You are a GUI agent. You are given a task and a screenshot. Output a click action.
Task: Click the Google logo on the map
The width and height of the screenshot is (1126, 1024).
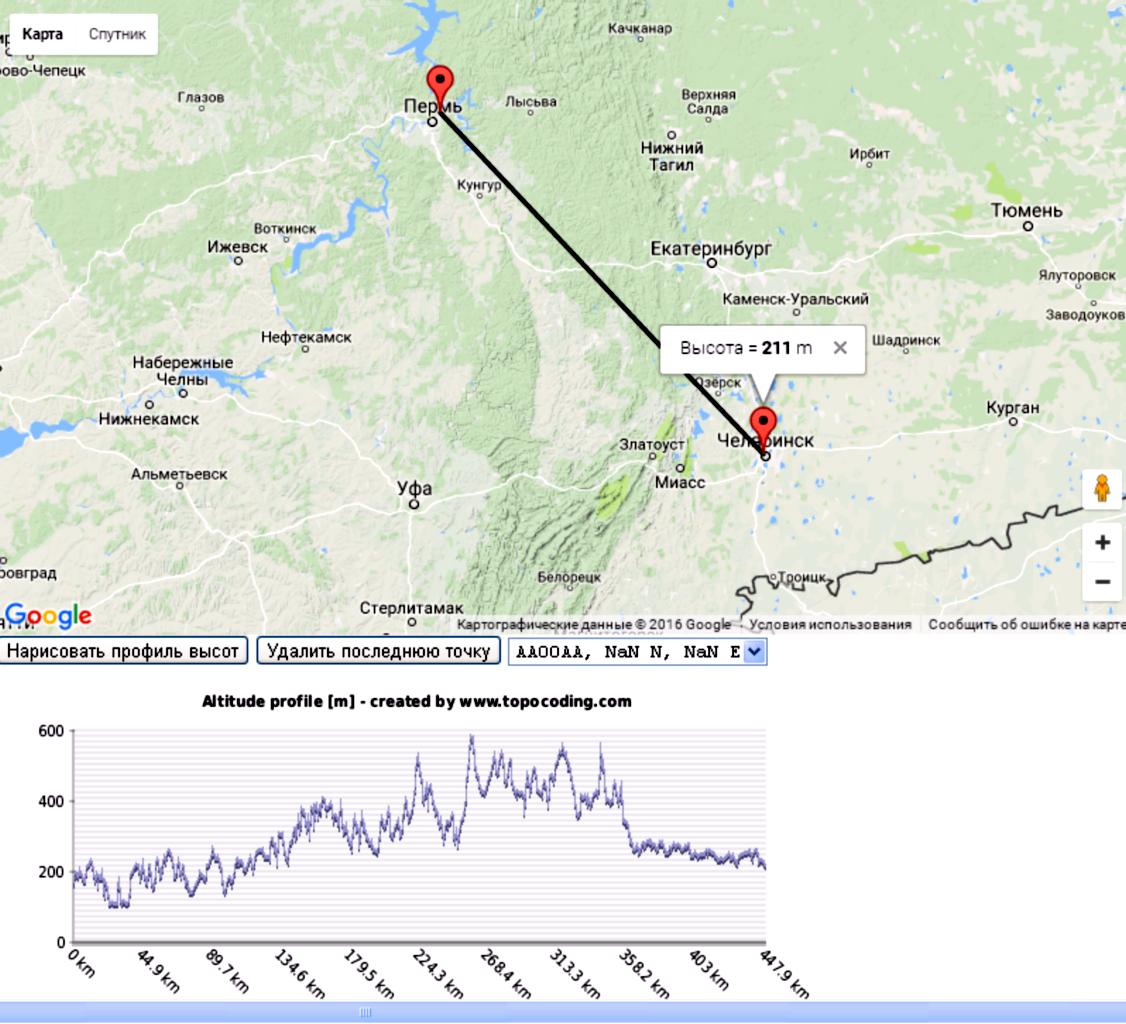48,617
